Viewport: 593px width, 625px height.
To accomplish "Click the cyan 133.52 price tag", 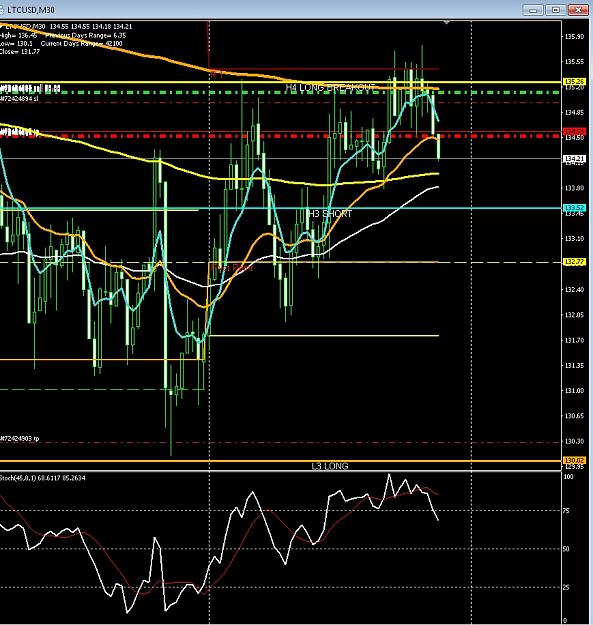I will click(574, 208).
